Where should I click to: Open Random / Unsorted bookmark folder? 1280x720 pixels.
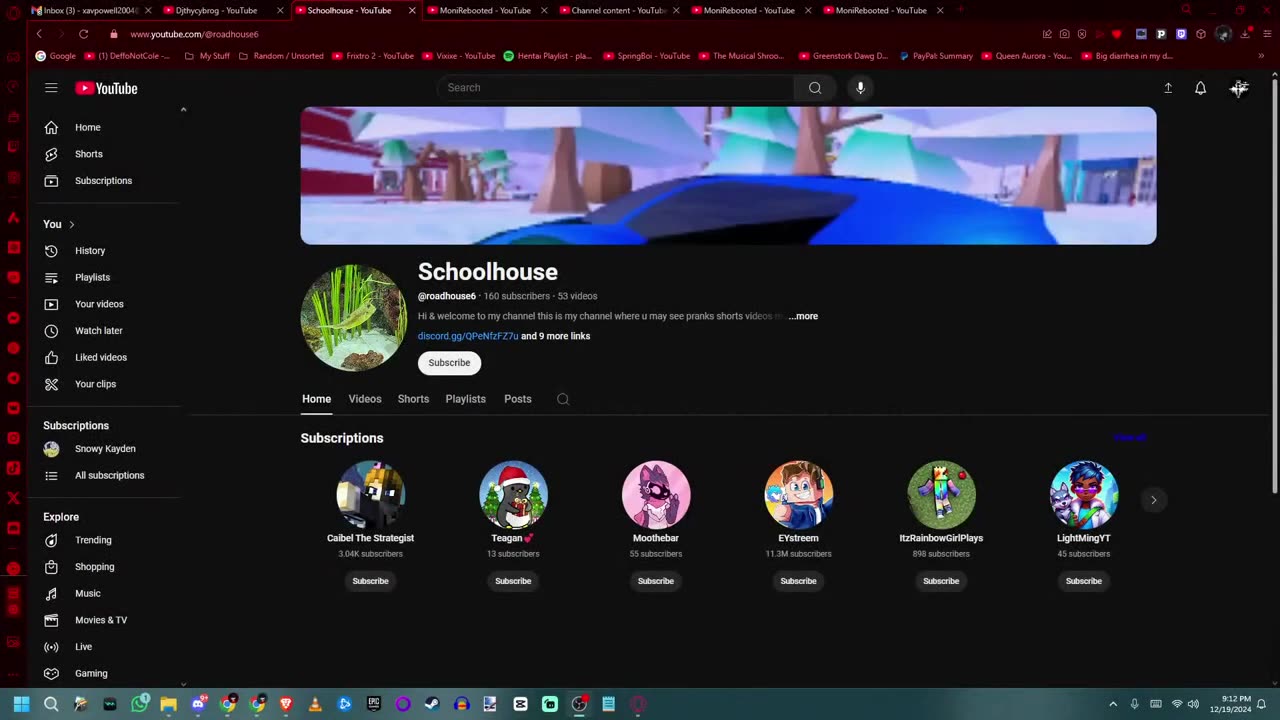(281, 56)
